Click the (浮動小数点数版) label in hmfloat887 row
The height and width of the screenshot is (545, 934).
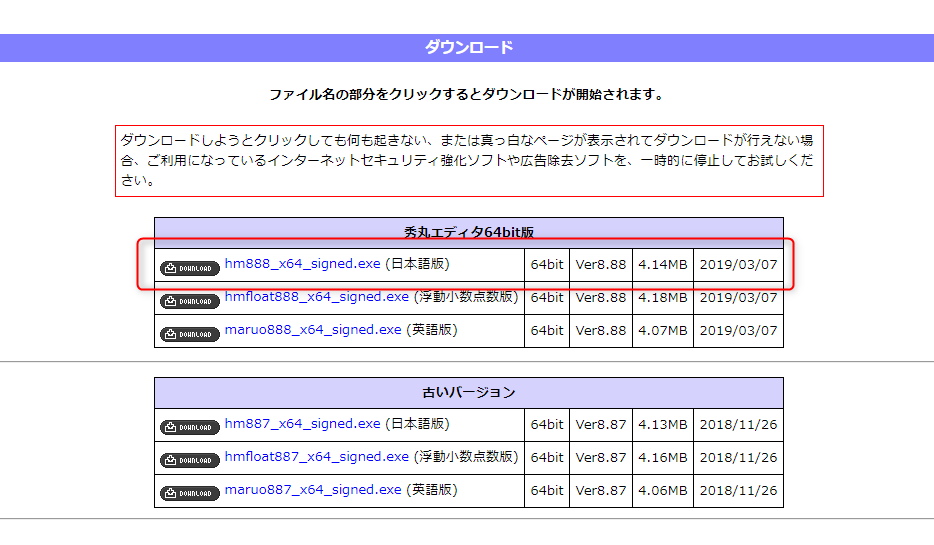[x=466, y=457]
